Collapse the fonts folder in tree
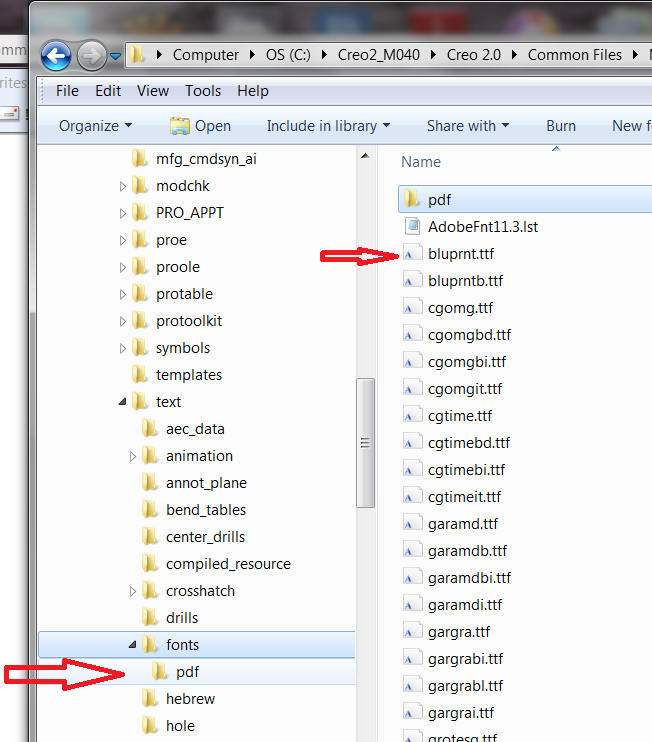Viewport: 652px width, 742px height. 132,645
